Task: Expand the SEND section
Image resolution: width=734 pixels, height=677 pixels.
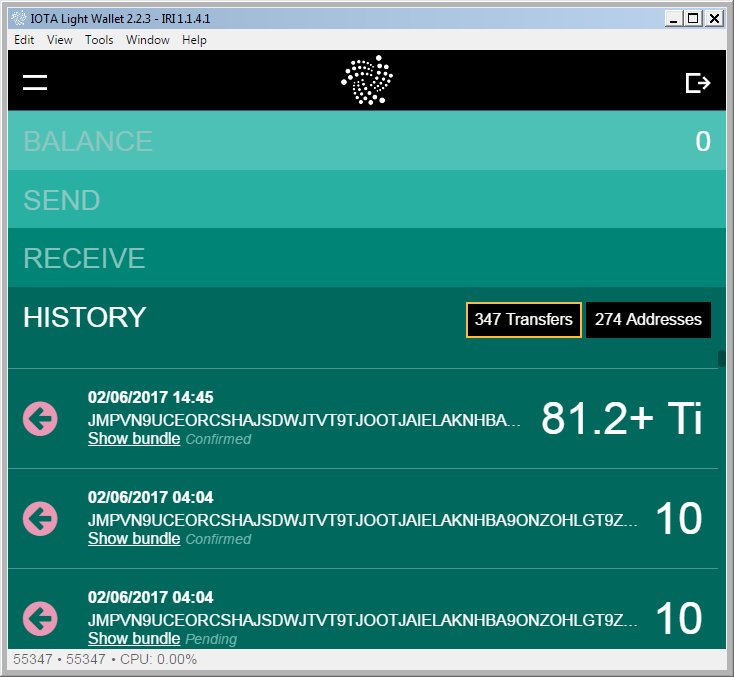Action: 367,199
